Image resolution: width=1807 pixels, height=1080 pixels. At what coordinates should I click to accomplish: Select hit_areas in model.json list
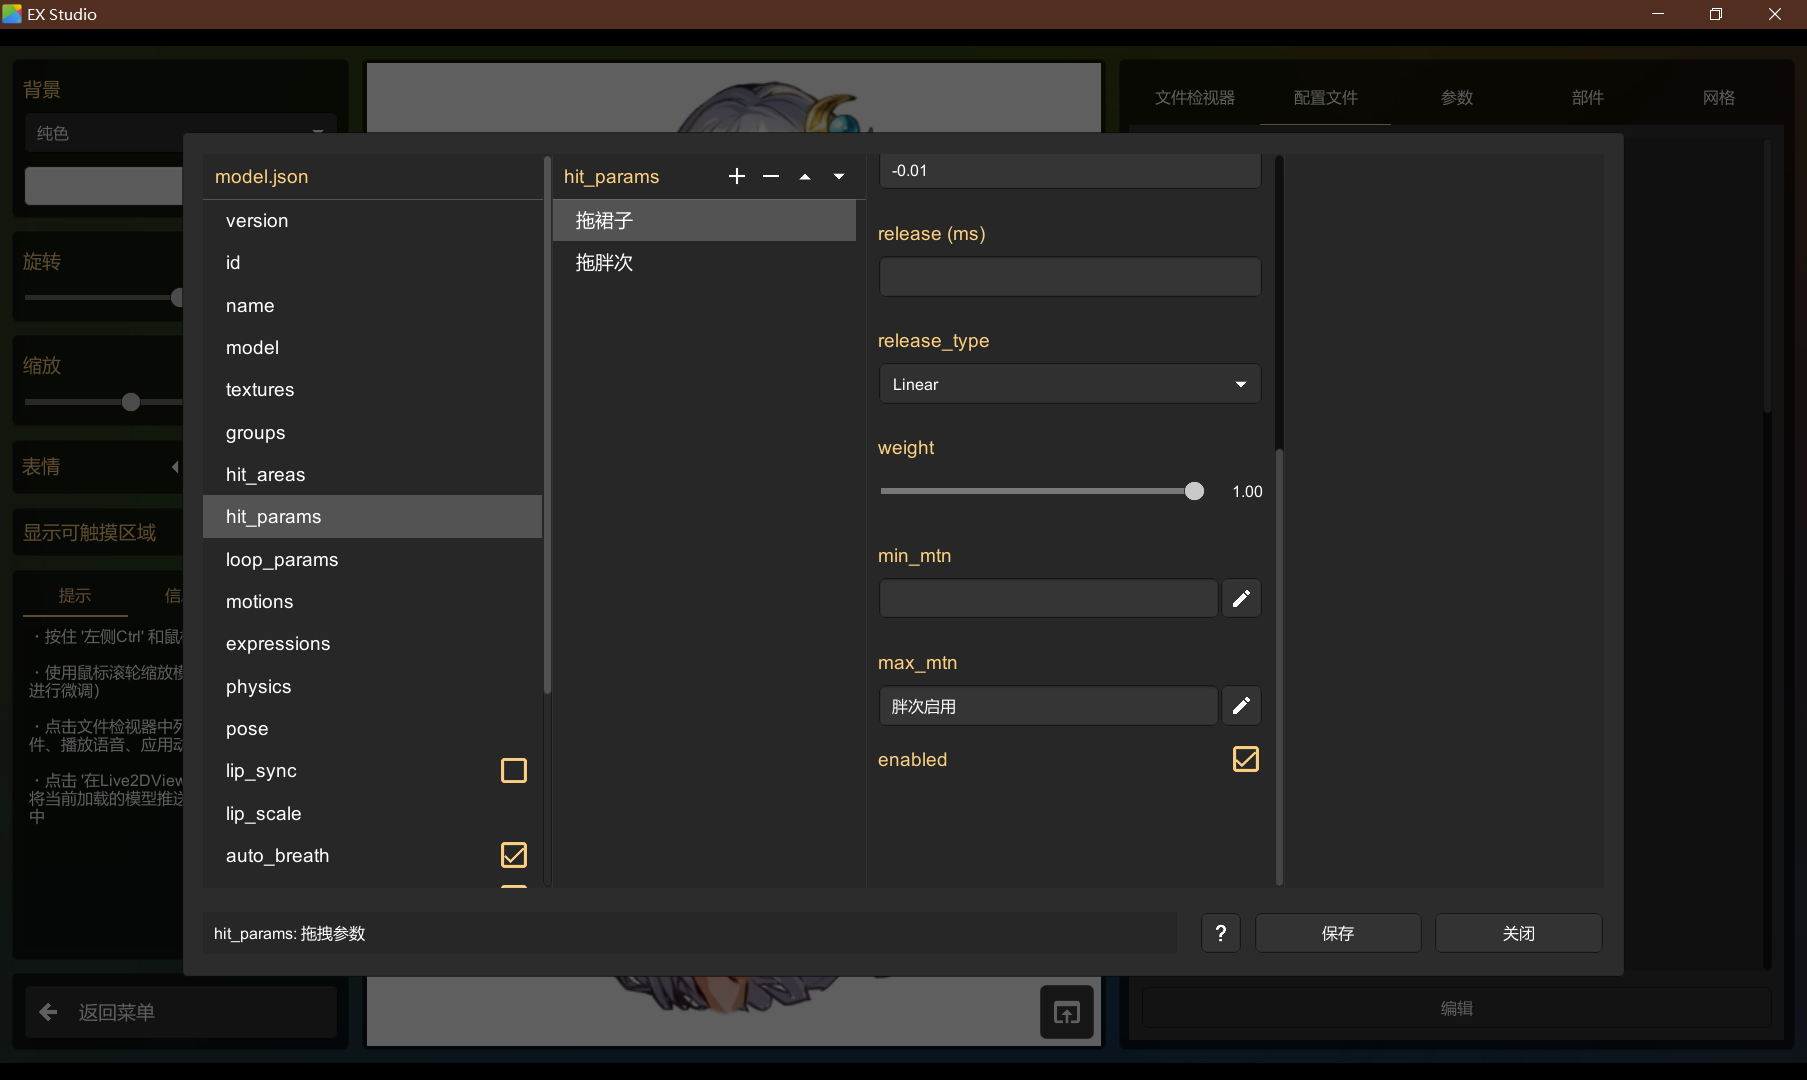[372, 474]
